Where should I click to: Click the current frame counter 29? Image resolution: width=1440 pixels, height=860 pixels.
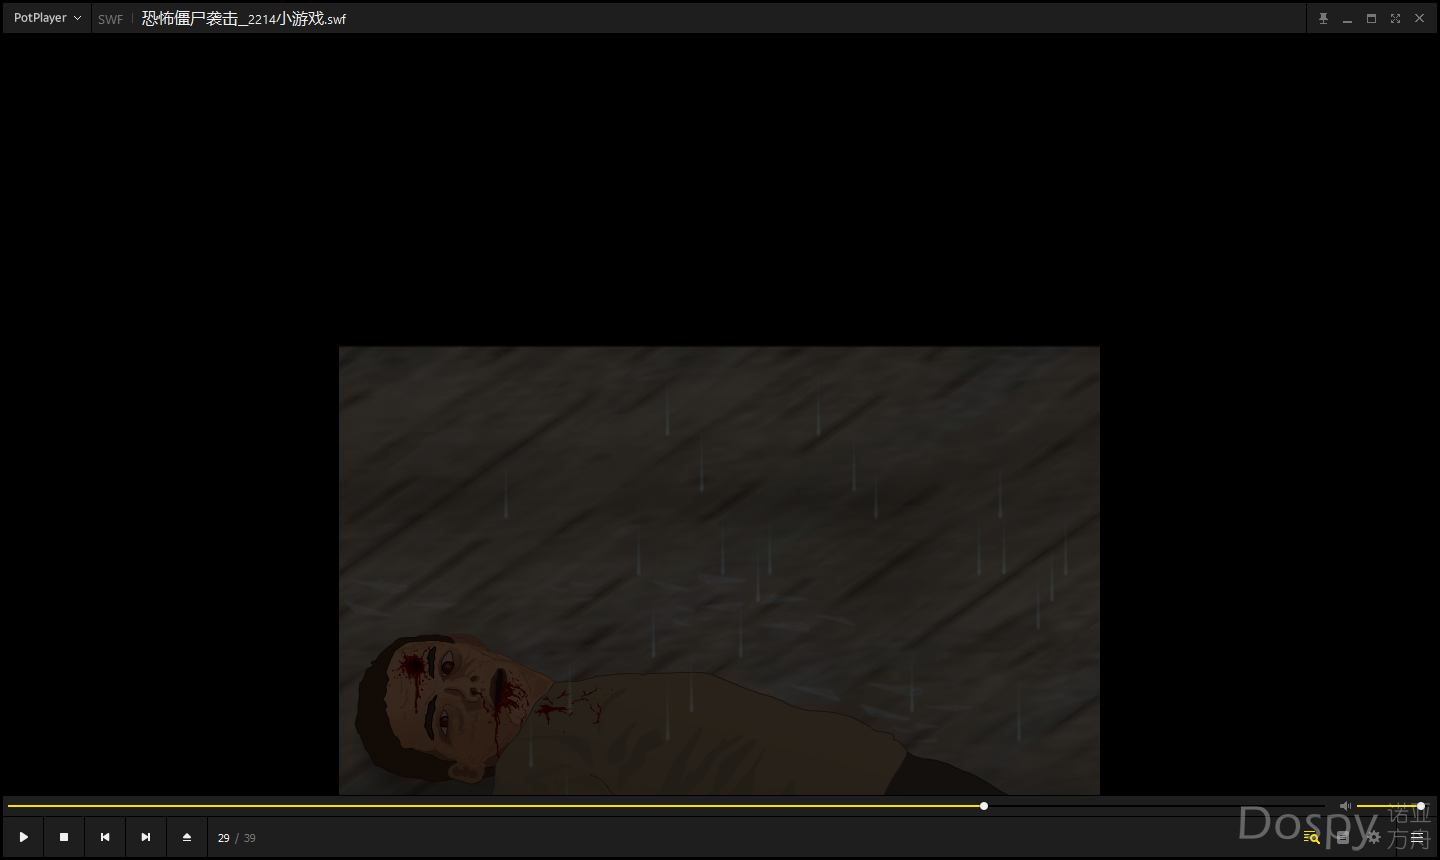tap(223, 838)
